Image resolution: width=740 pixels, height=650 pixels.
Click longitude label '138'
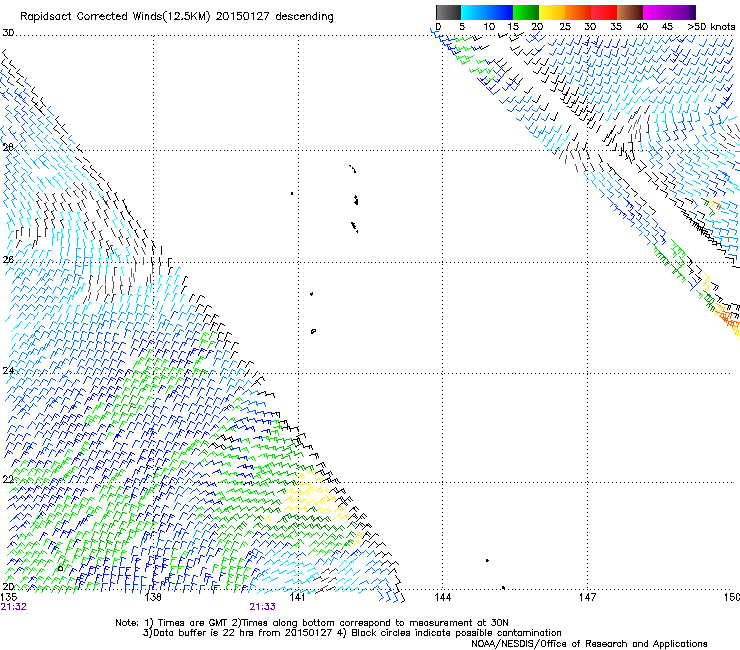[153, 597]
